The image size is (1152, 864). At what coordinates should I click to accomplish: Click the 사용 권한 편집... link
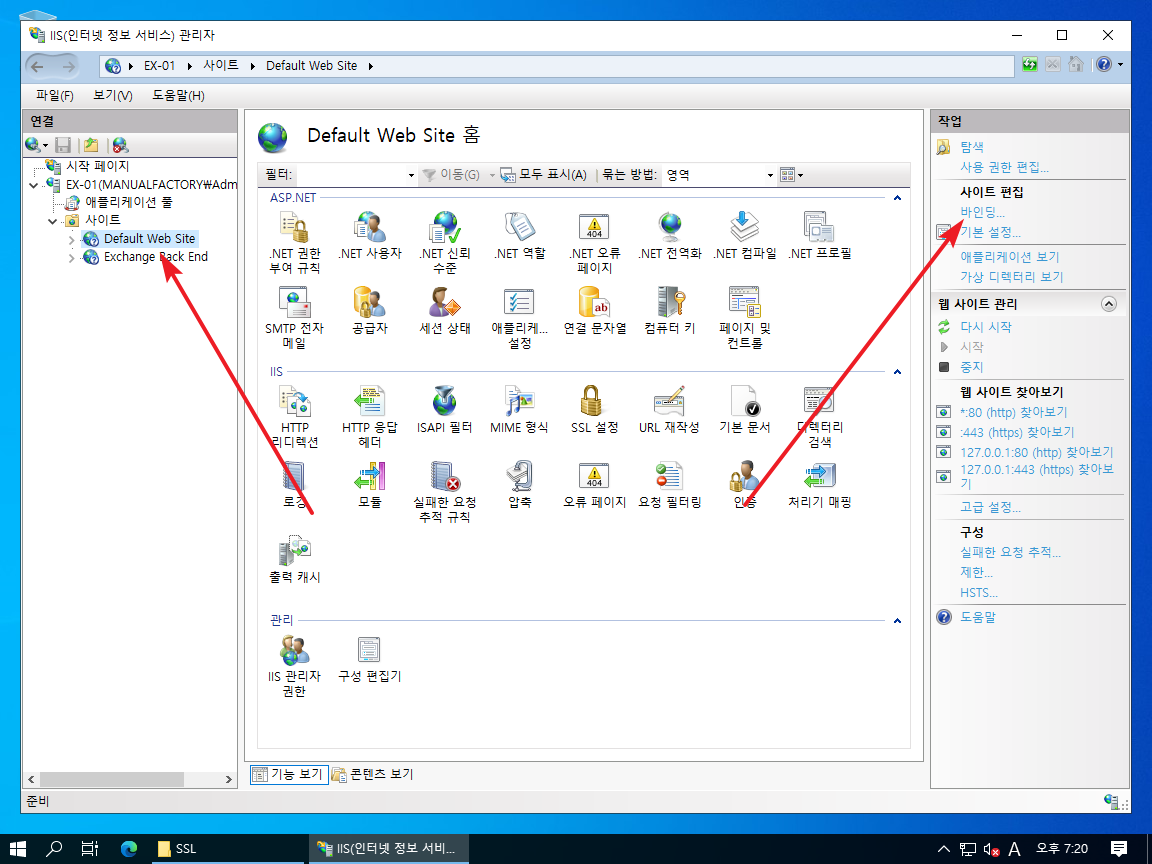tap(1004, 167)
